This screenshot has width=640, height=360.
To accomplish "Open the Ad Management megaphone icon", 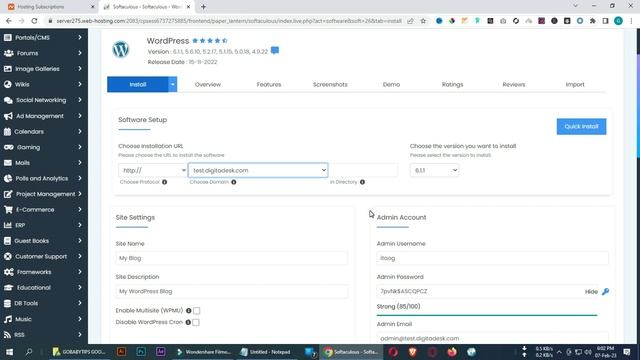I will point(8,116).
